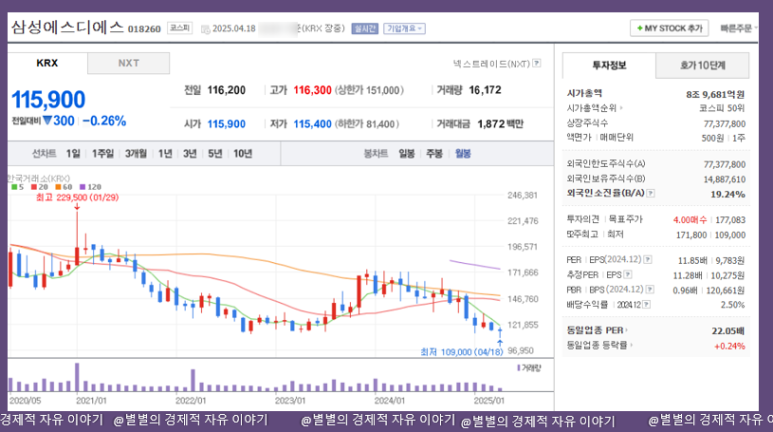Click 시가총액 value 8조 9,681억원
773x432 pixels.
[715, 94]
